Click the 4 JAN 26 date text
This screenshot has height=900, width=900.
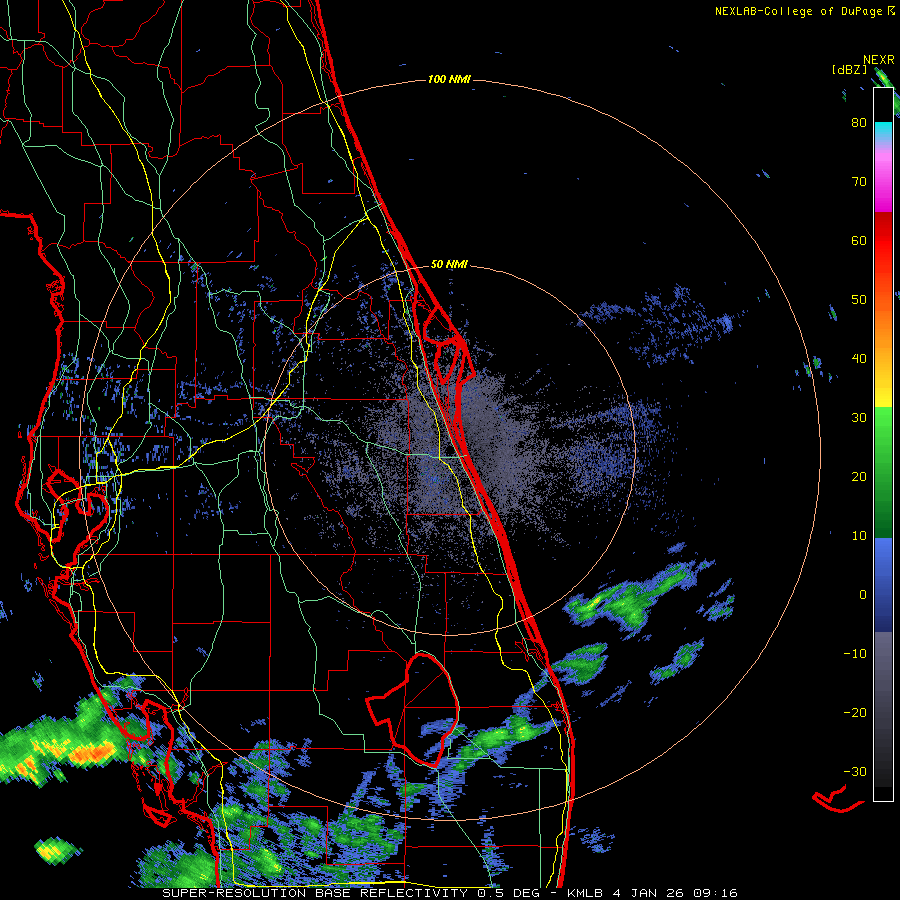pos(650,893)
